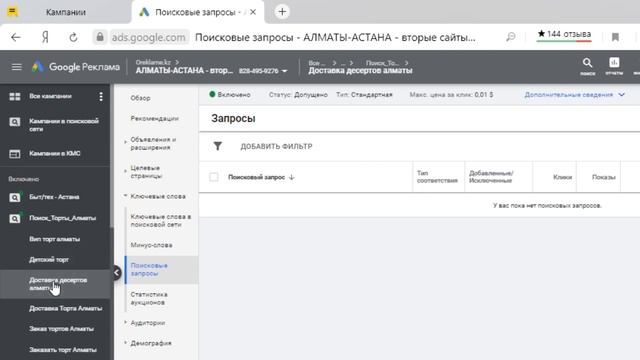The image size is (640, 360).
Task: Click the filter funnel icon
Action: coord(218,146)
